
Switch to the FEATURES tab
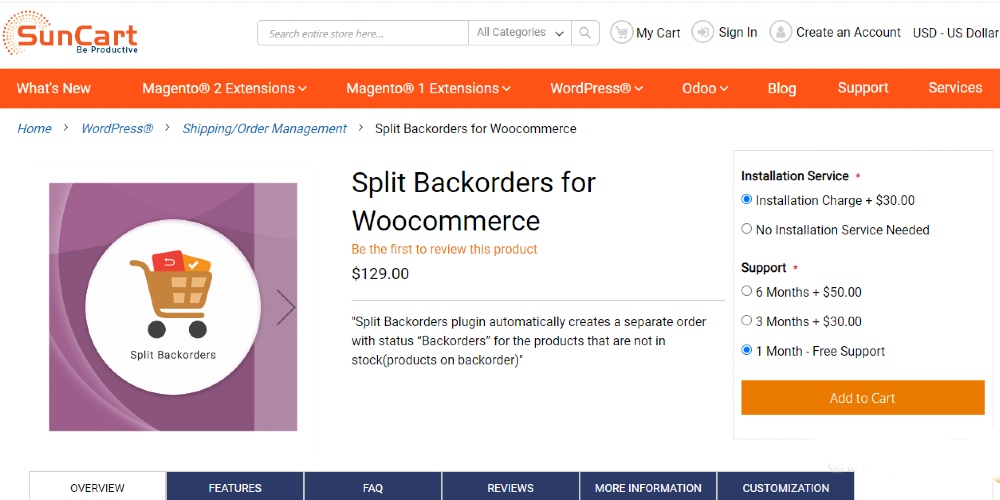(x=235, y=487)
